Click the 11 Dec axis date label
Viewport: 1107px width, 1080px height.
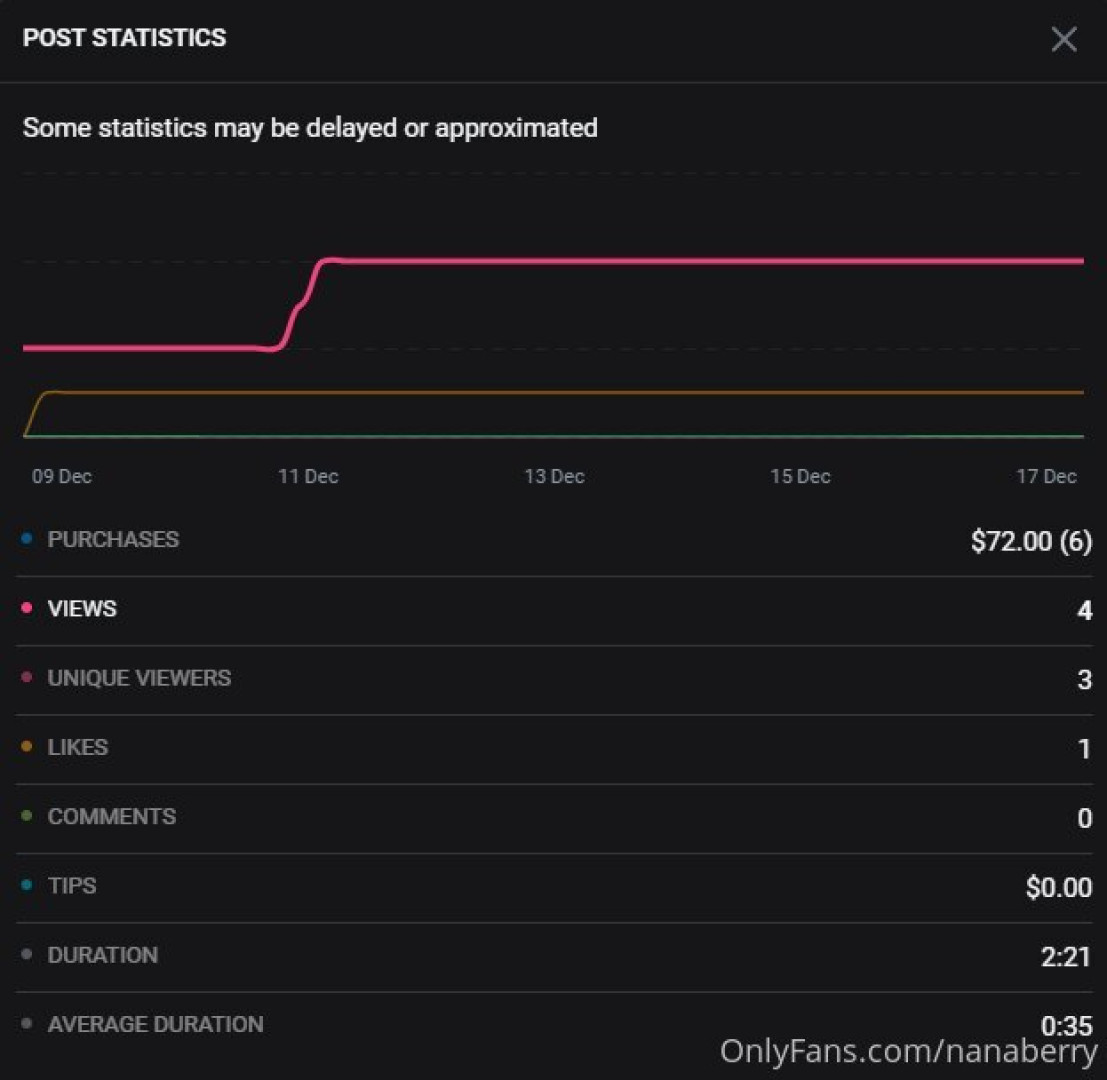click(x=308, y=476)
